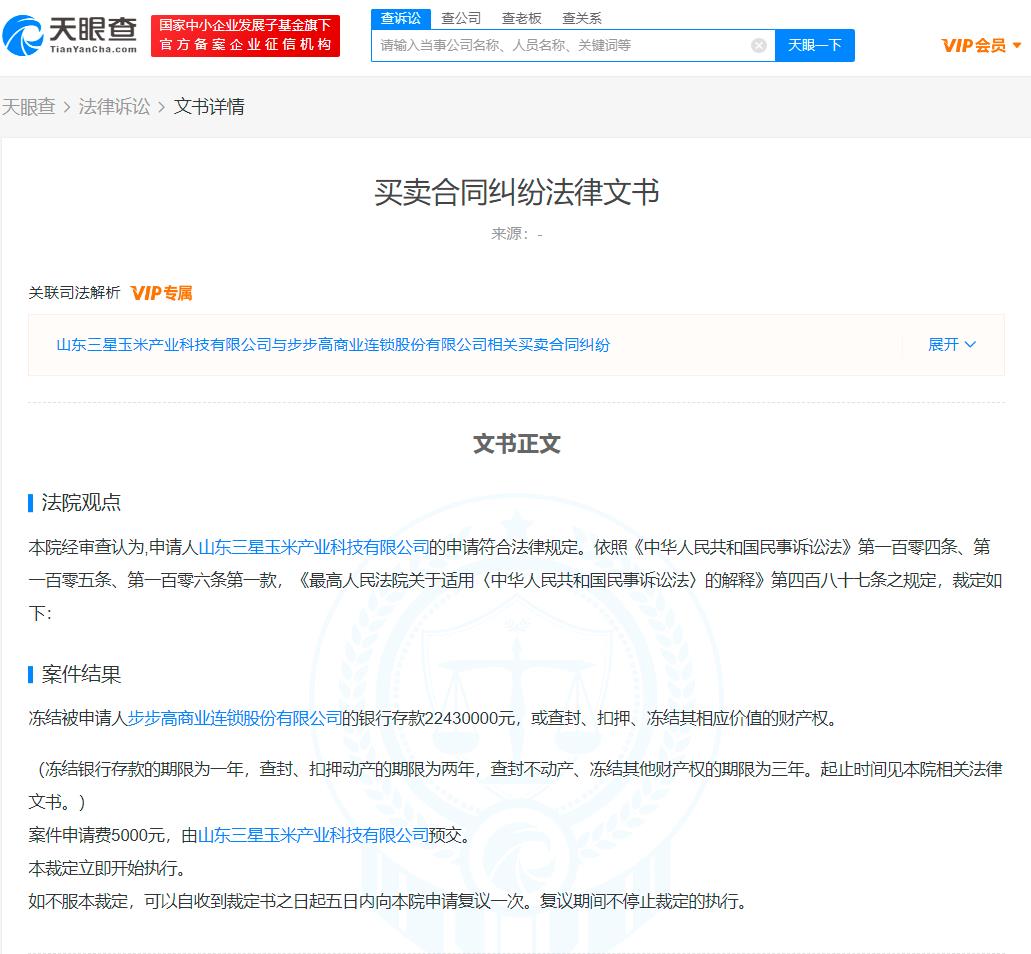Open 山东三星玉米产业科技有限公司 link after 案件申请费5000元
Viewport: 1031px width, 954px height.
(x=313, y=835)
